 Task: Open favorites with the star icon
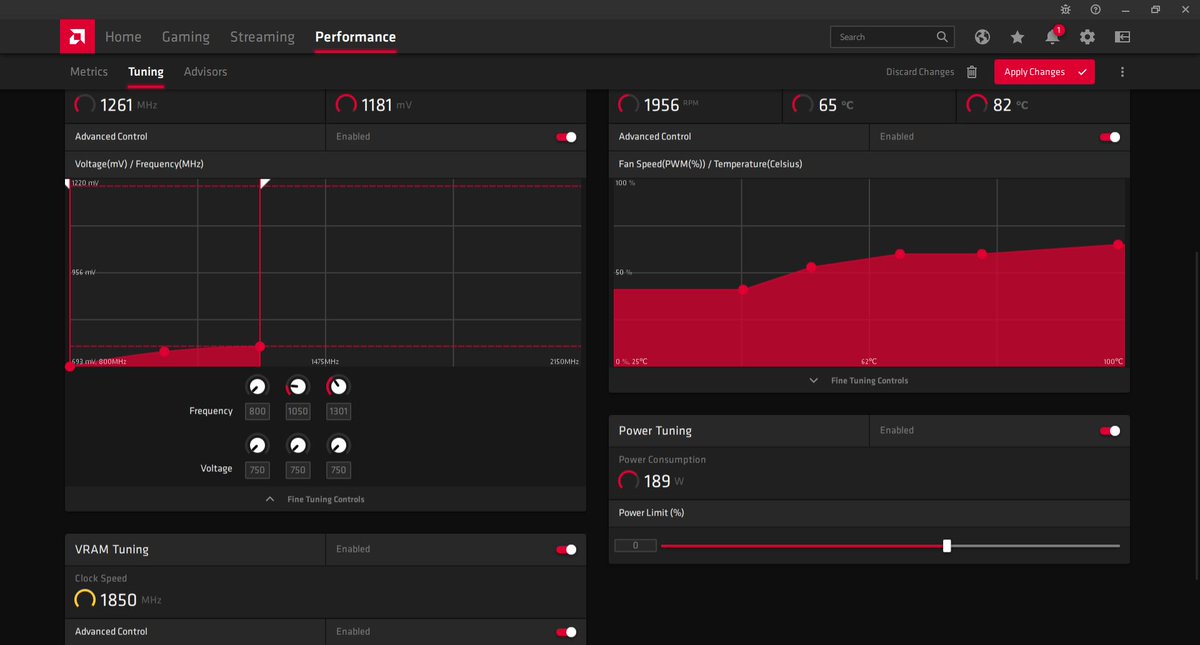[x=1017, y=37]
